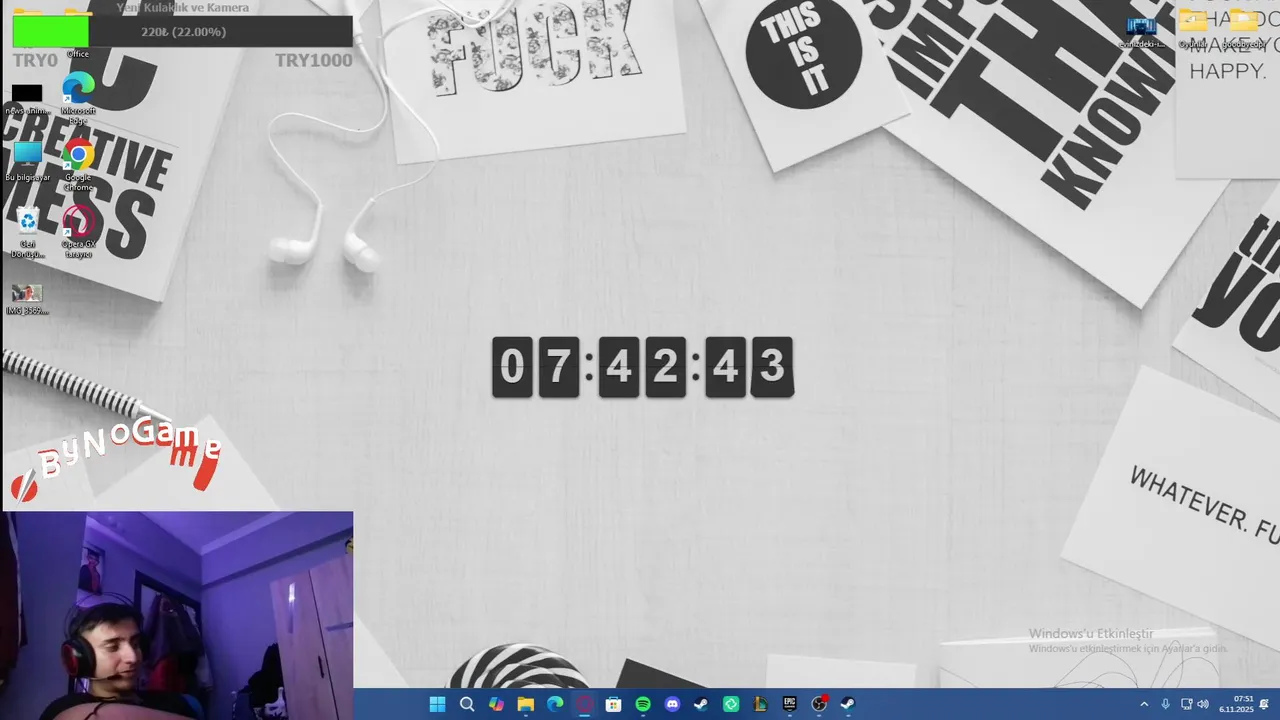Open OBS Studio from the taskbar

(819, 704)
